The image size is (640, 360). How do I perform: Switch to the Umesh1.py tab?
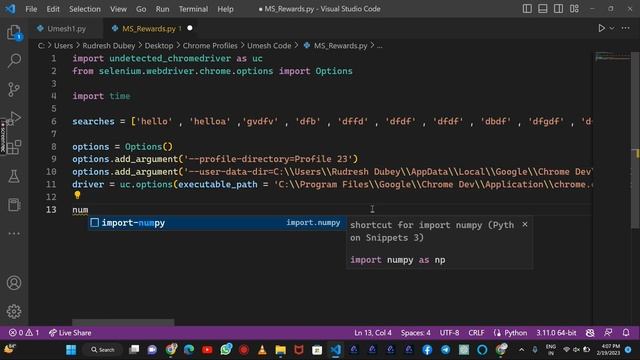[67, 29]
